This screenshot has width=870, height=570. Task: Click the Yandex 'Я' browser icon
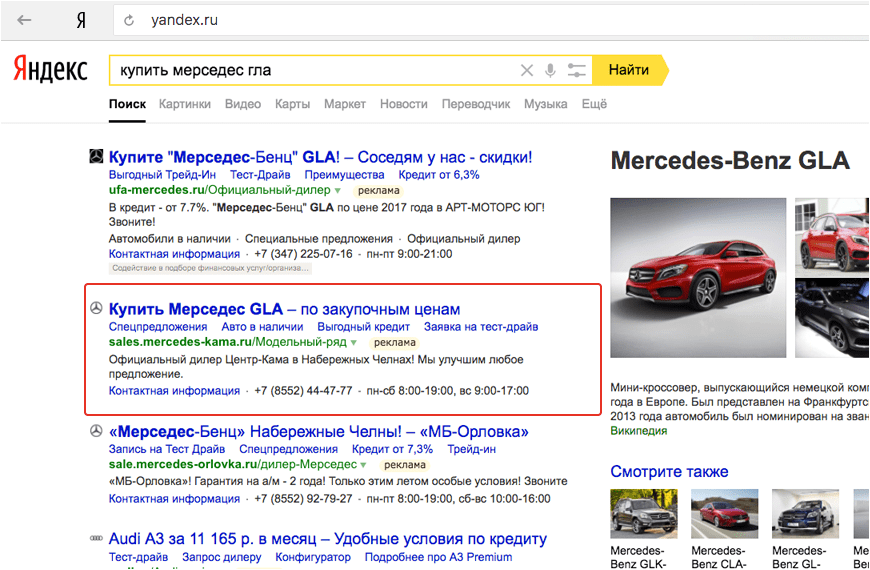point(80,20)
